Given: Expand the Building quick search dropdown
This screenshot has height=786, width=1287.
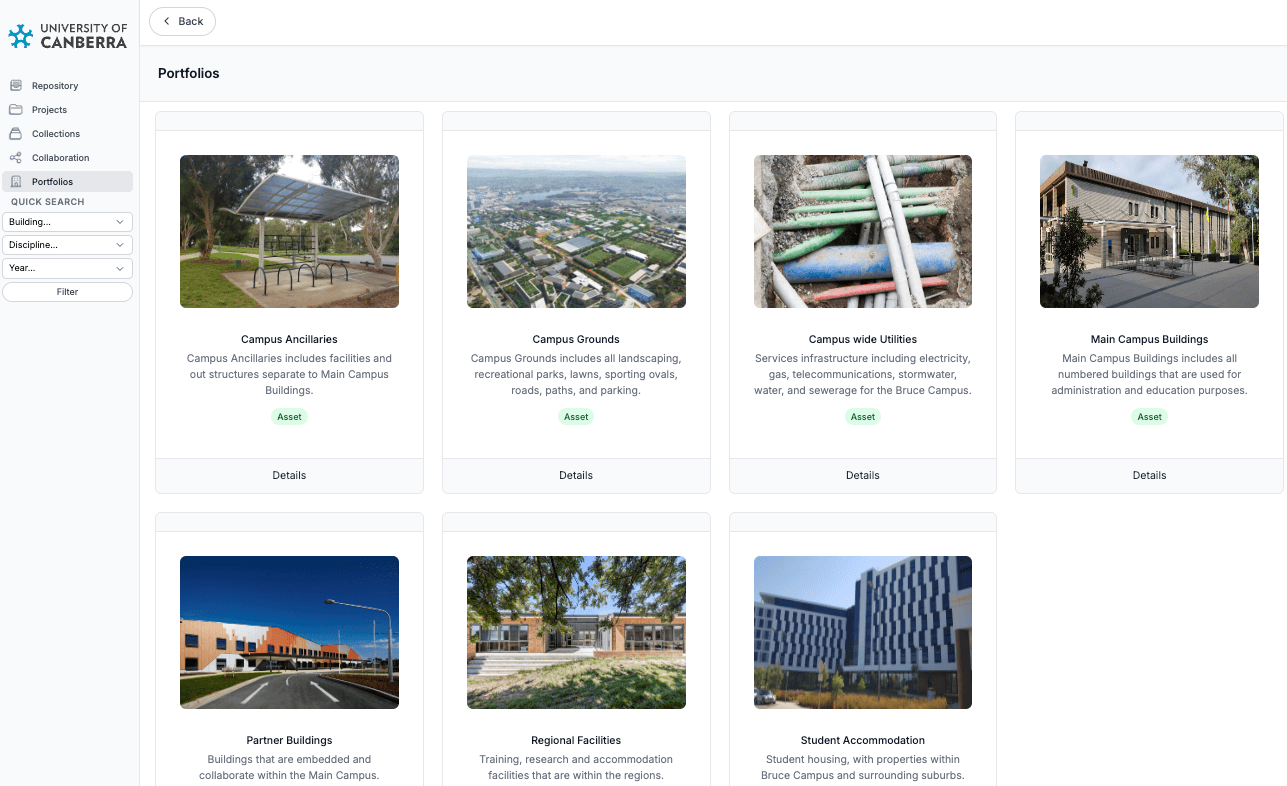Looking at the screenshot, I should [68, 222].
